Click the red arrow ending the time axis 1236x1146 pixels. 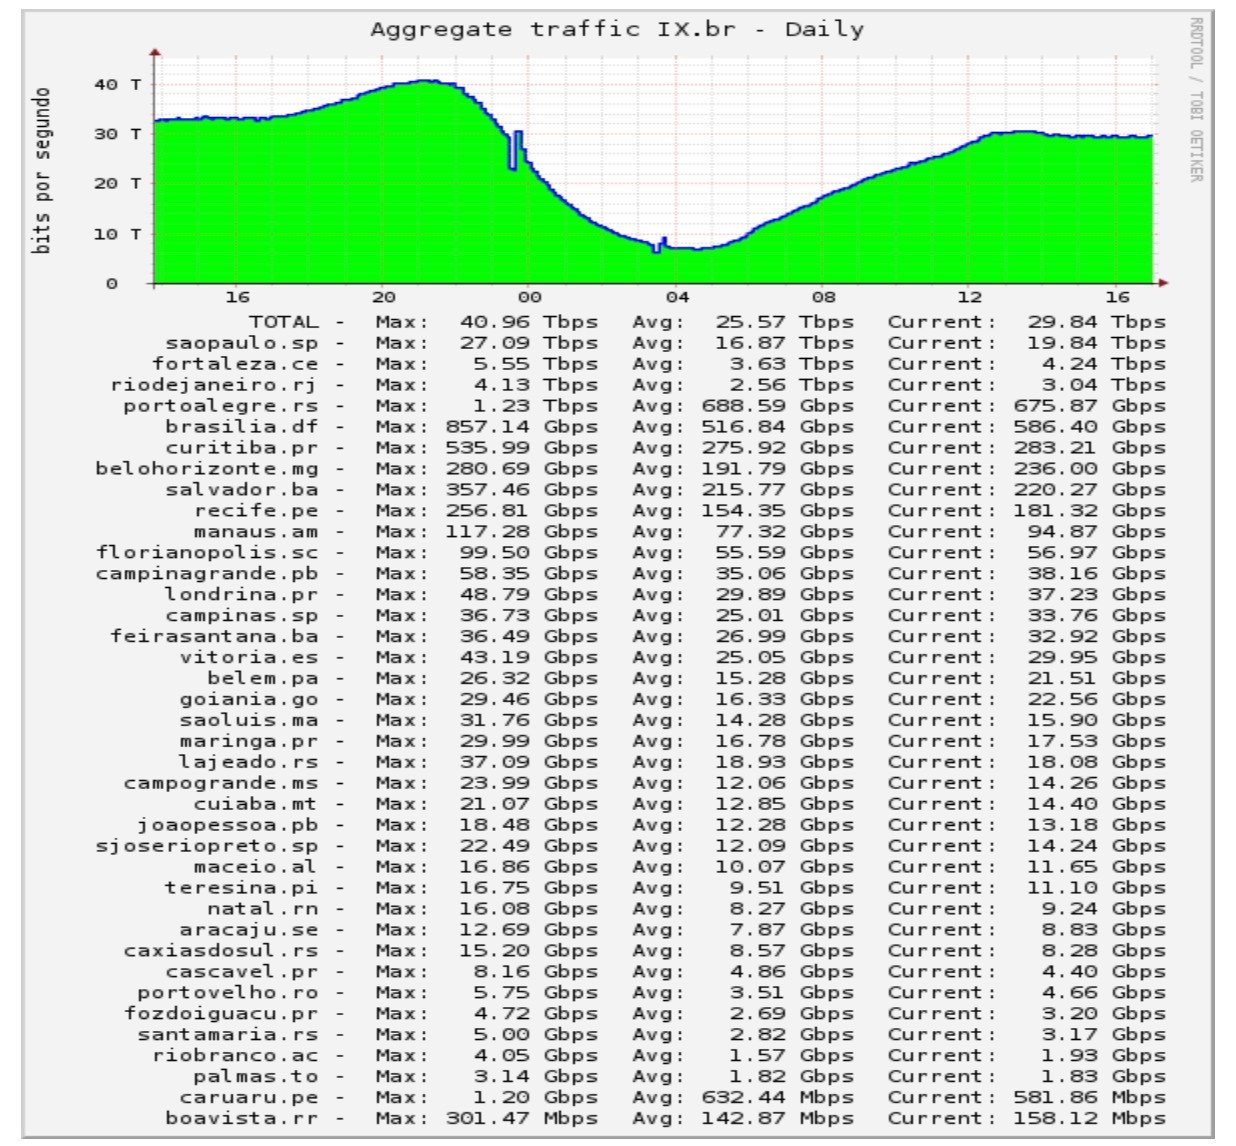pyautogui.click(x=1164, y=283)
